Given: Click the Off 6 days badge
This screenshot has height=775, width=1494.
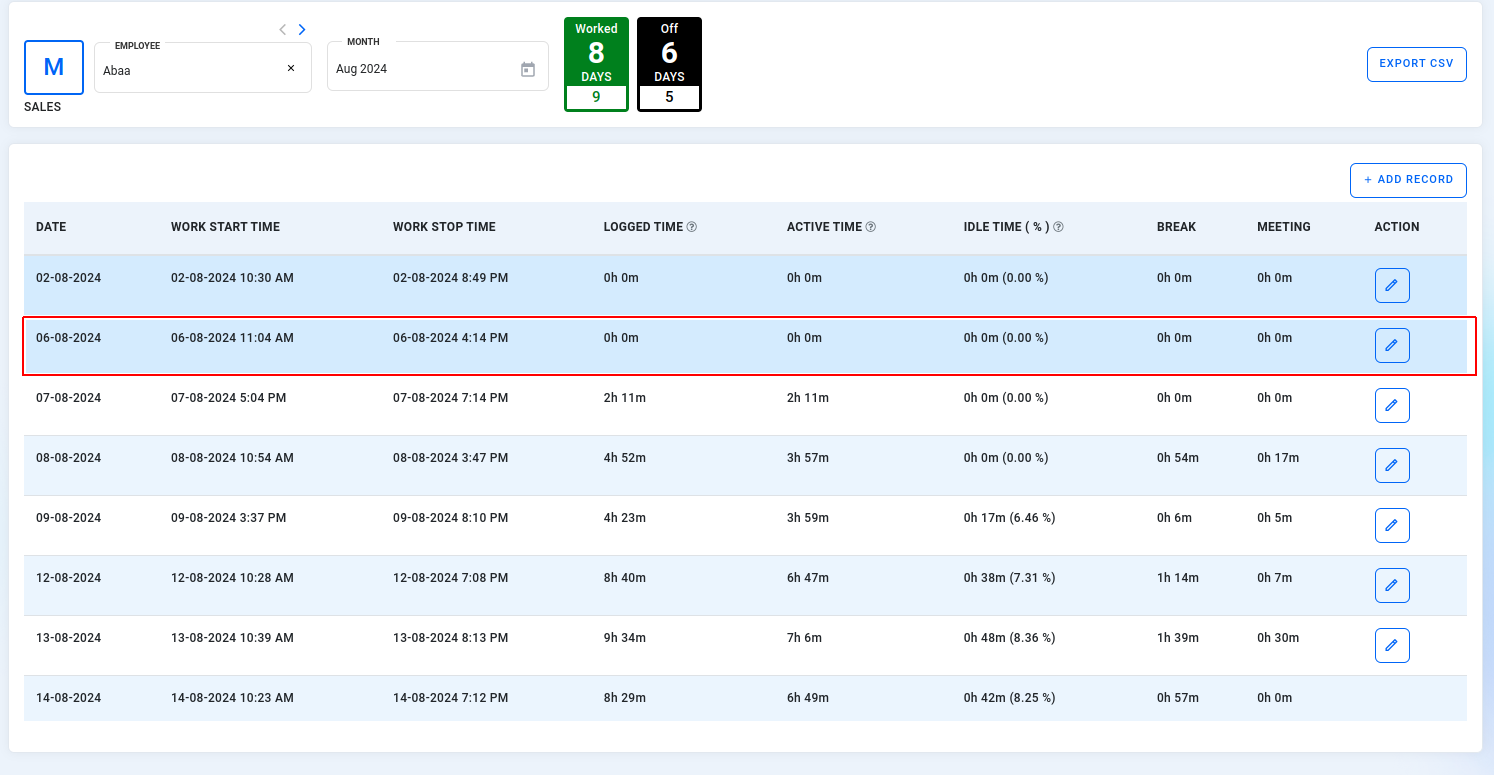Looking at the screenshot, I should tap(669, 64).
